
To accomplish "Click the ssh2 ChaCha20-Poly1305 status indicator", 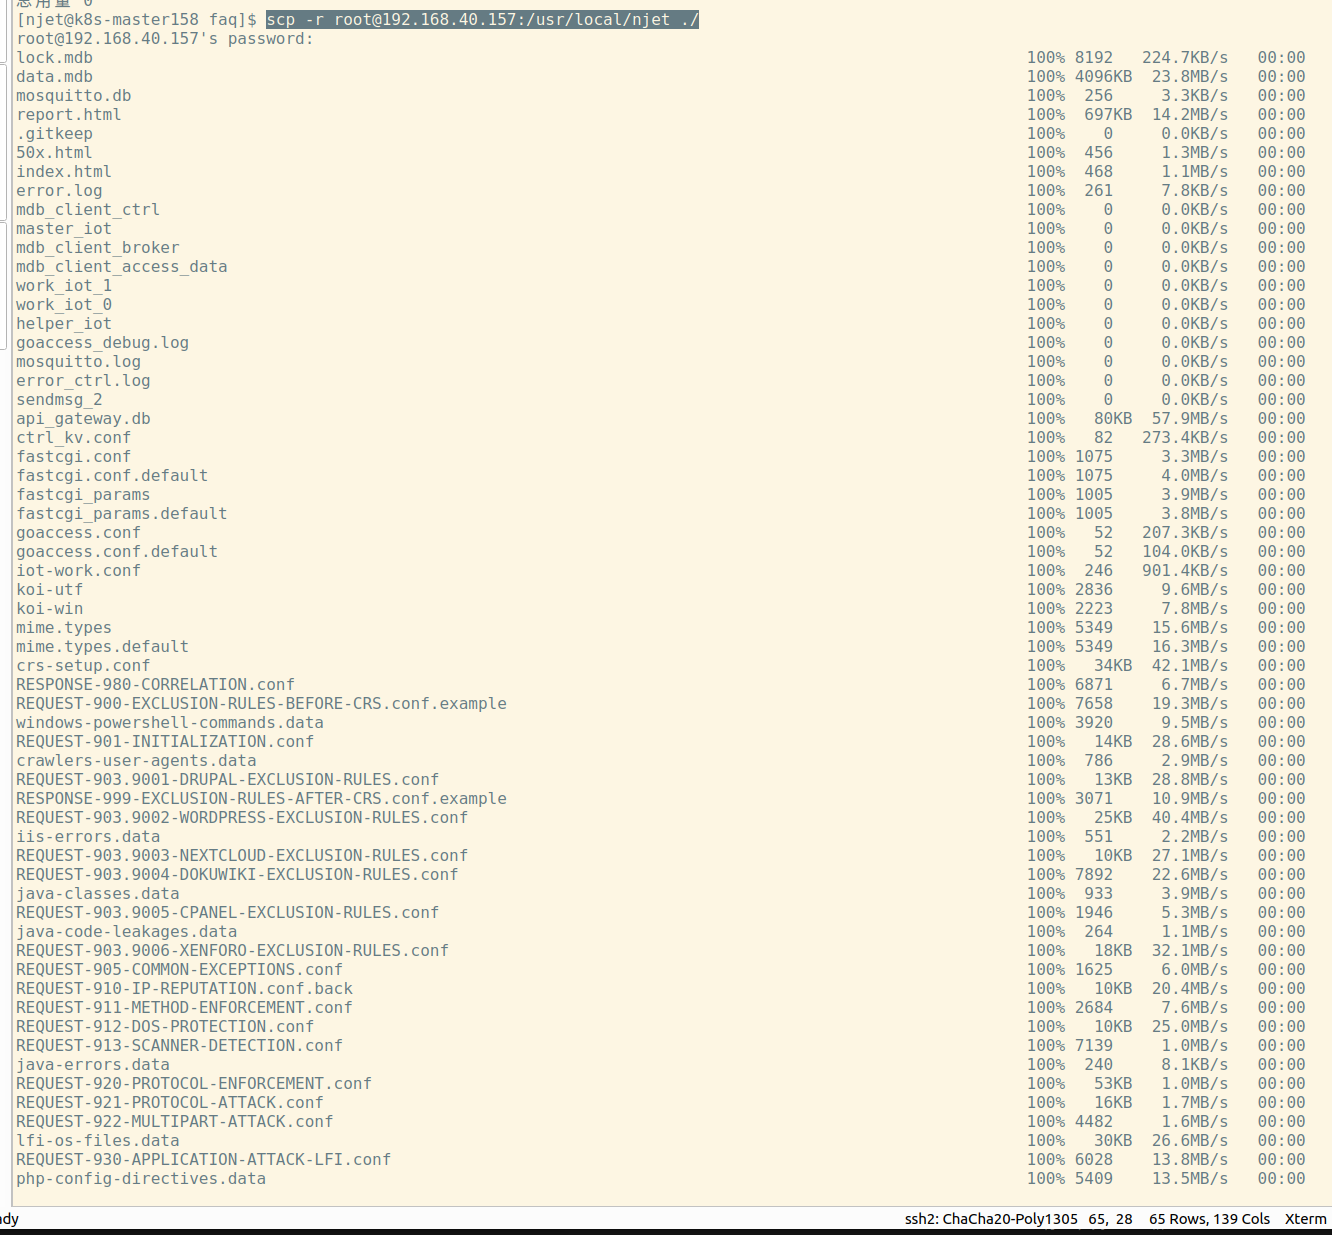I will pyautogui.click(x=991, y=1219).
